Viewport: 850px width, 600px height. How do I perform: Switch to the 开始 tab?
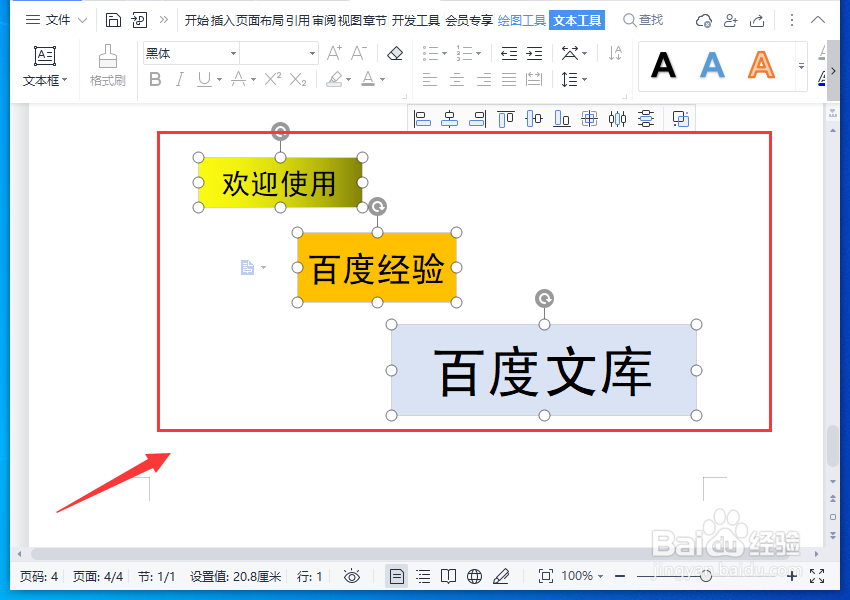(197, 21)
